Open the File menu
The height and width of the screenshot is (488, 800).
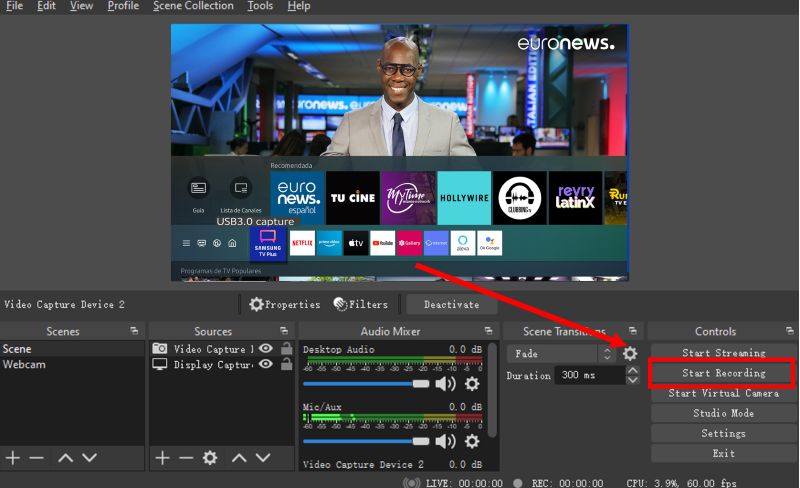coord(14,6)
